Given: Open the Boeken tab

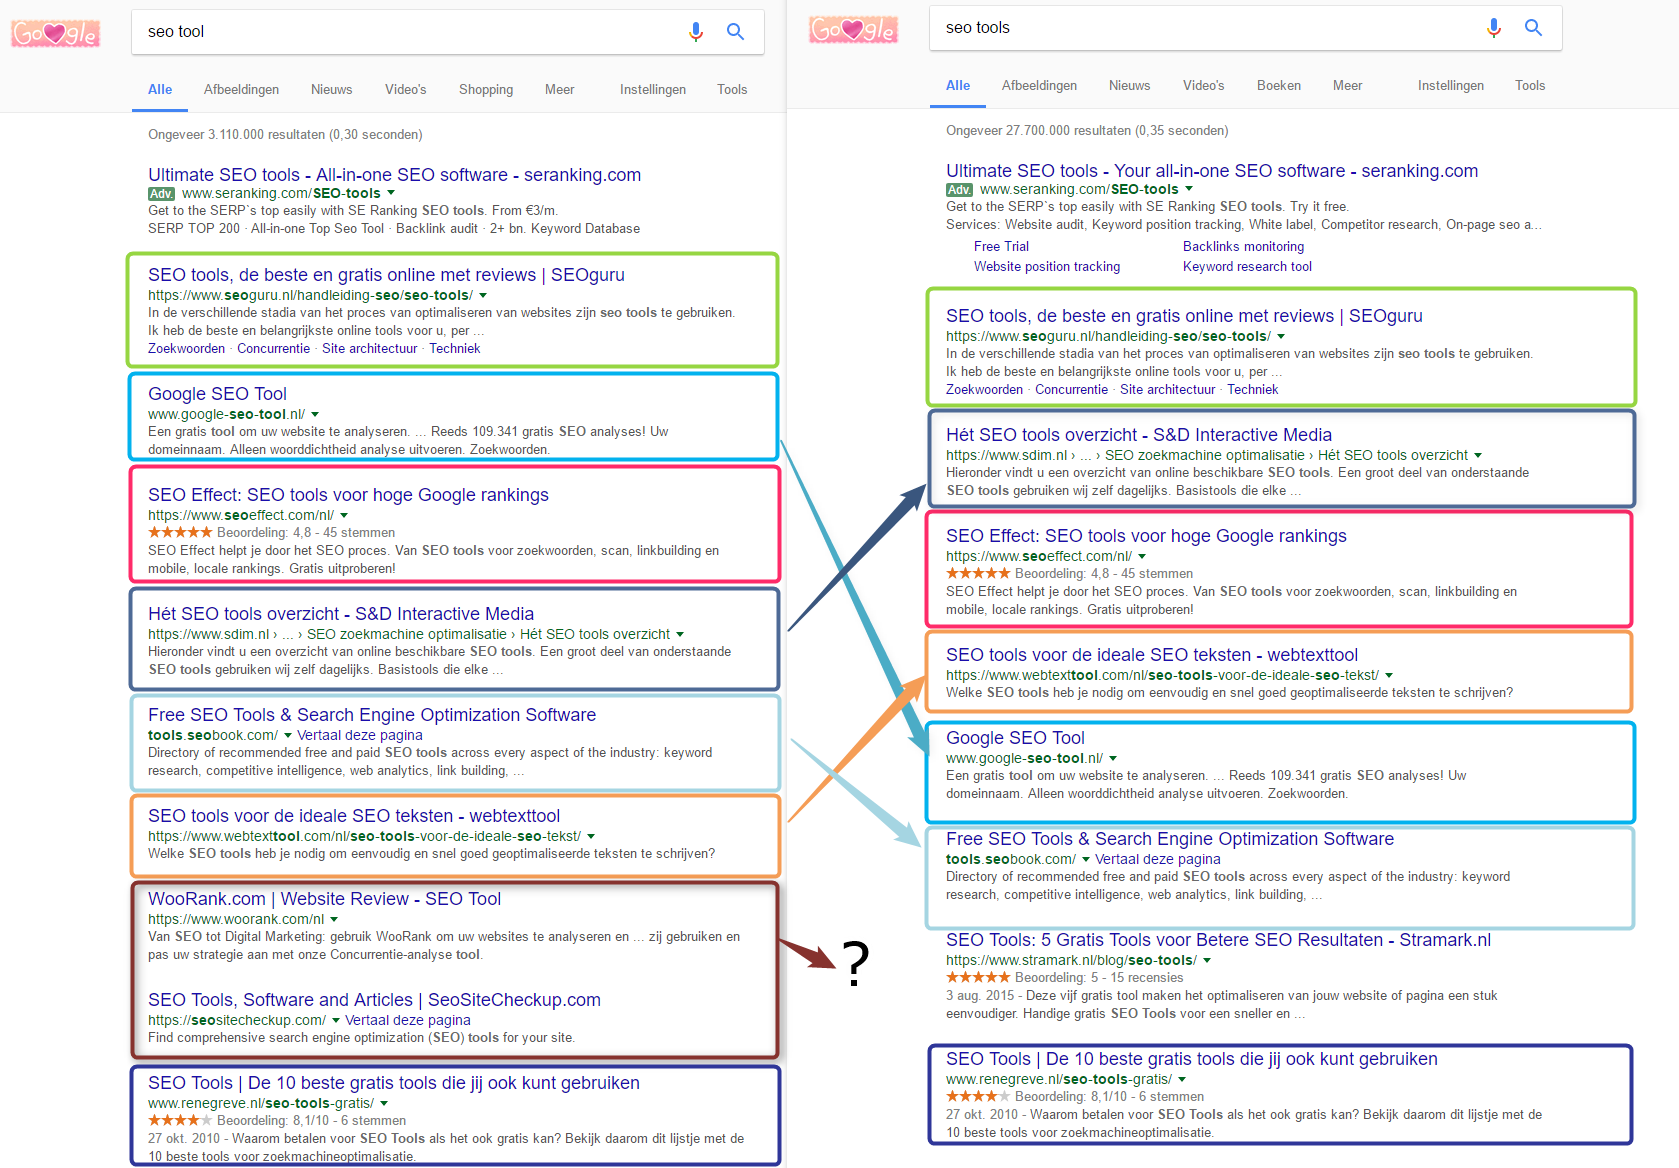Looking at the screenshot, I should tap(1279, 85).
